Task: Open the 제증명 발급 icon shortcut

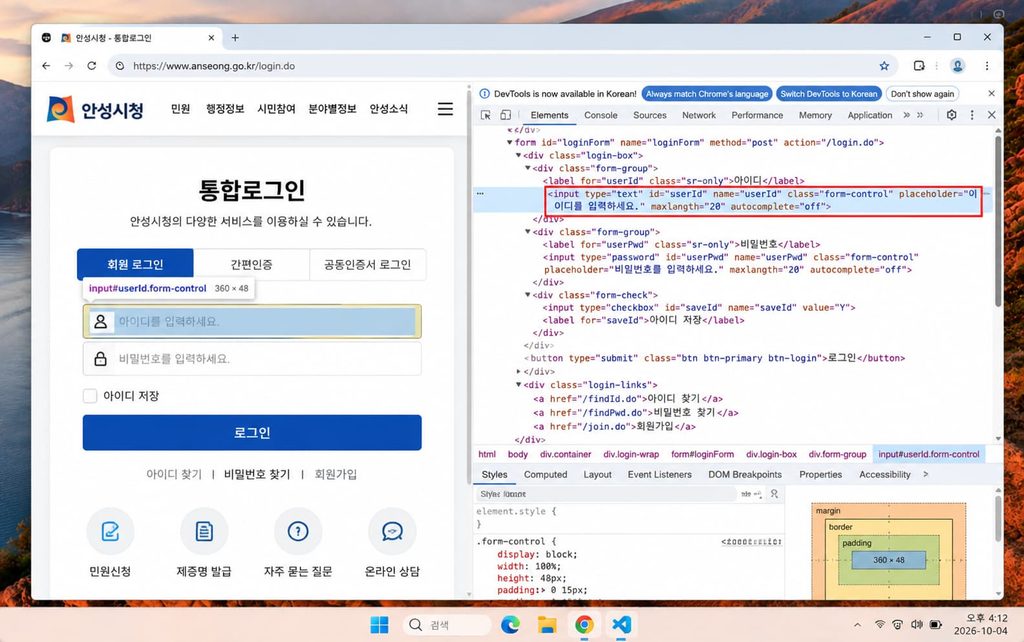Action: [x=204, y=532]
